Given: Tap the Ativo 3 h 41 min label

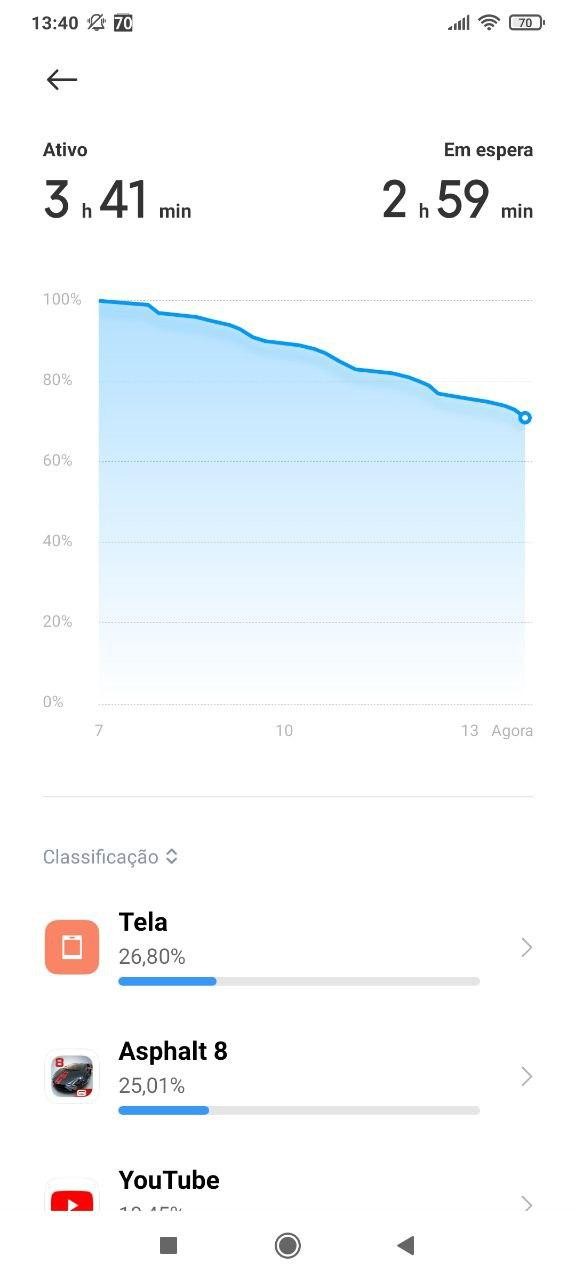Looking at the screenshot, I should tap(117, 183).
